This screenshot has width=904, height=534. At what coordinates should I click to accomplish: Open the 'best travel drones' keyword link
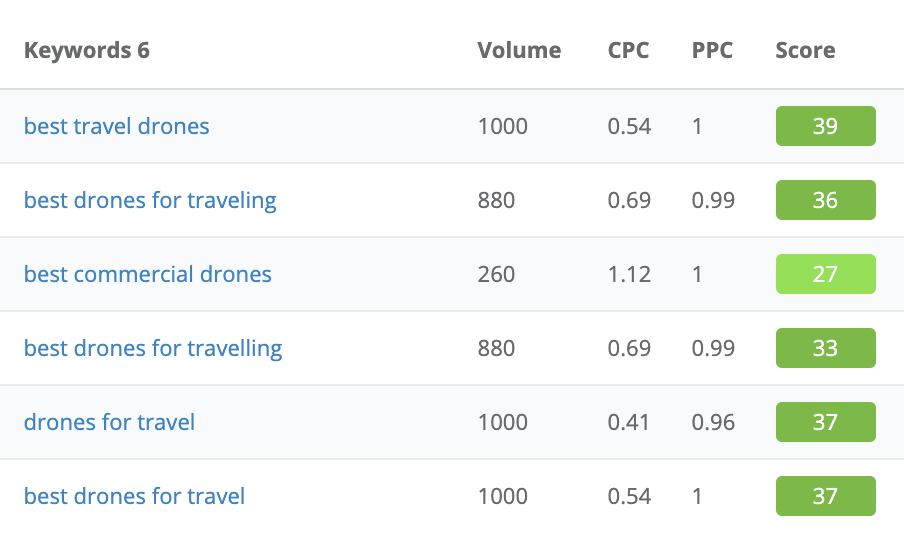tap(117, 126)
